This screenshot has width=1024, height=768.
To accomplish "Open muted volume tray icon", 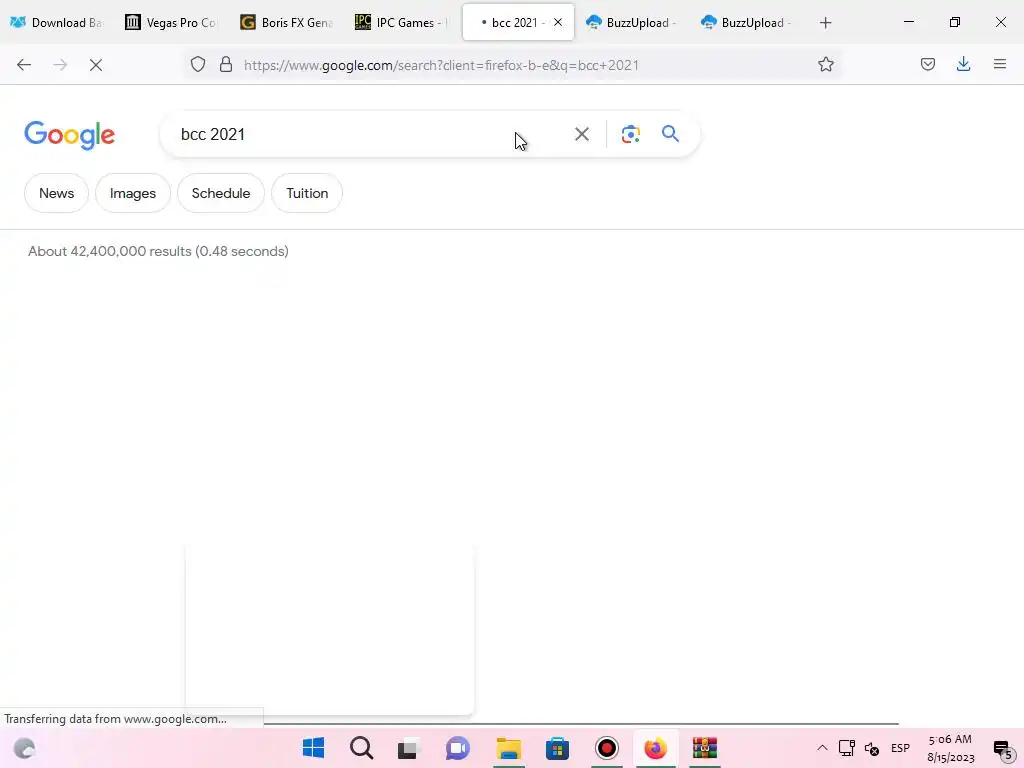I will (872, 748).
